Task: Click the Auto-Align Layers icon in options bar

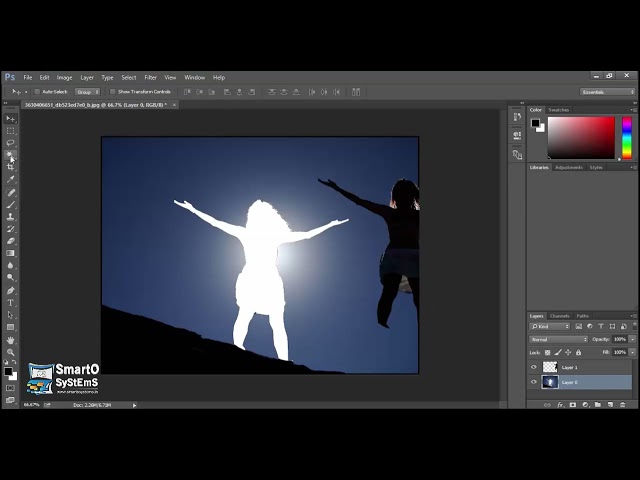Action: [x=356, y=92]
